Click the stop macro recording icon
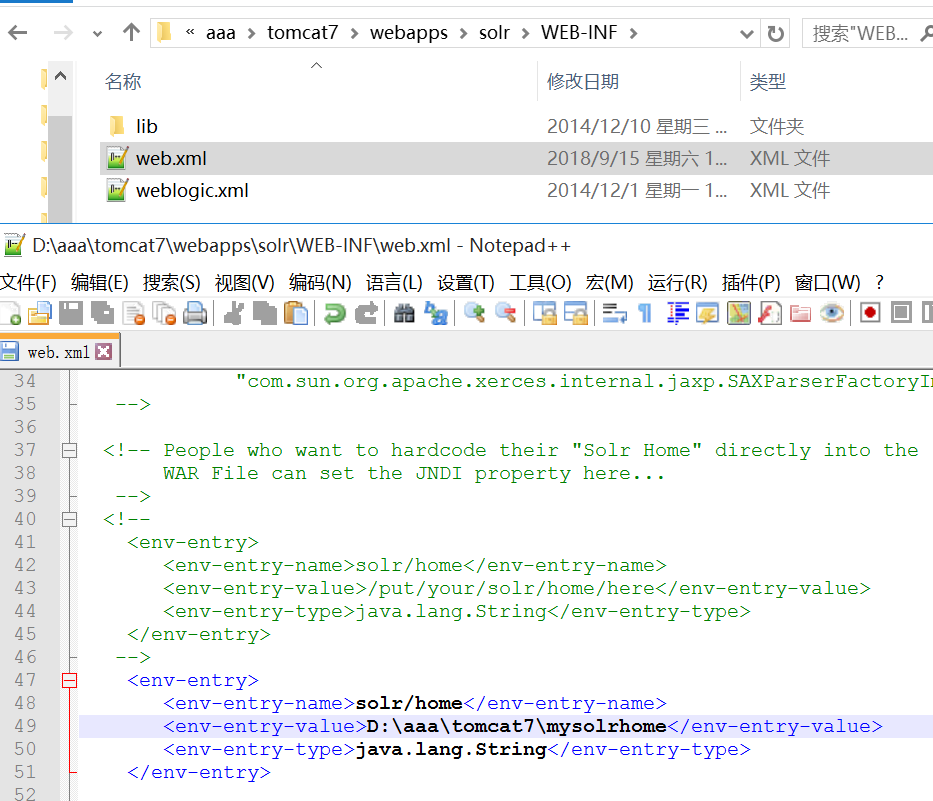The width and height of the screenshot is (933, 801). pyautogui.click(x=901, y=313)
